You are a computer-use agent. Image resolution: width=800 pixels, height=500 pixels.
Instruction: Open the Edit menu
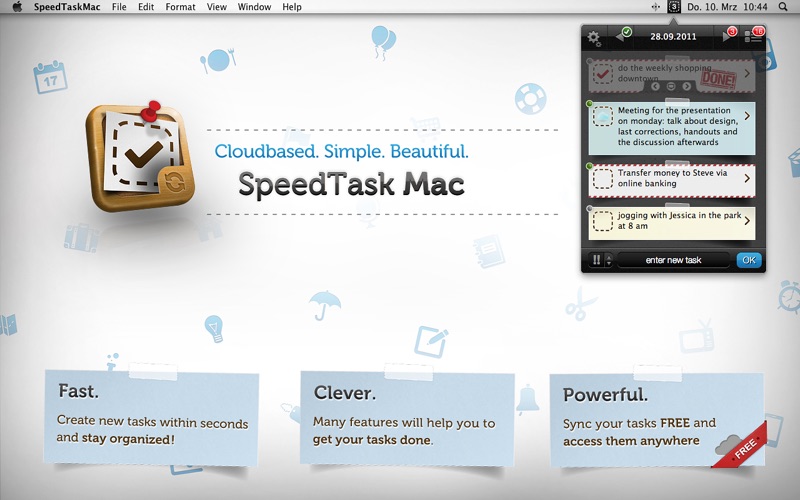point(146,7)
